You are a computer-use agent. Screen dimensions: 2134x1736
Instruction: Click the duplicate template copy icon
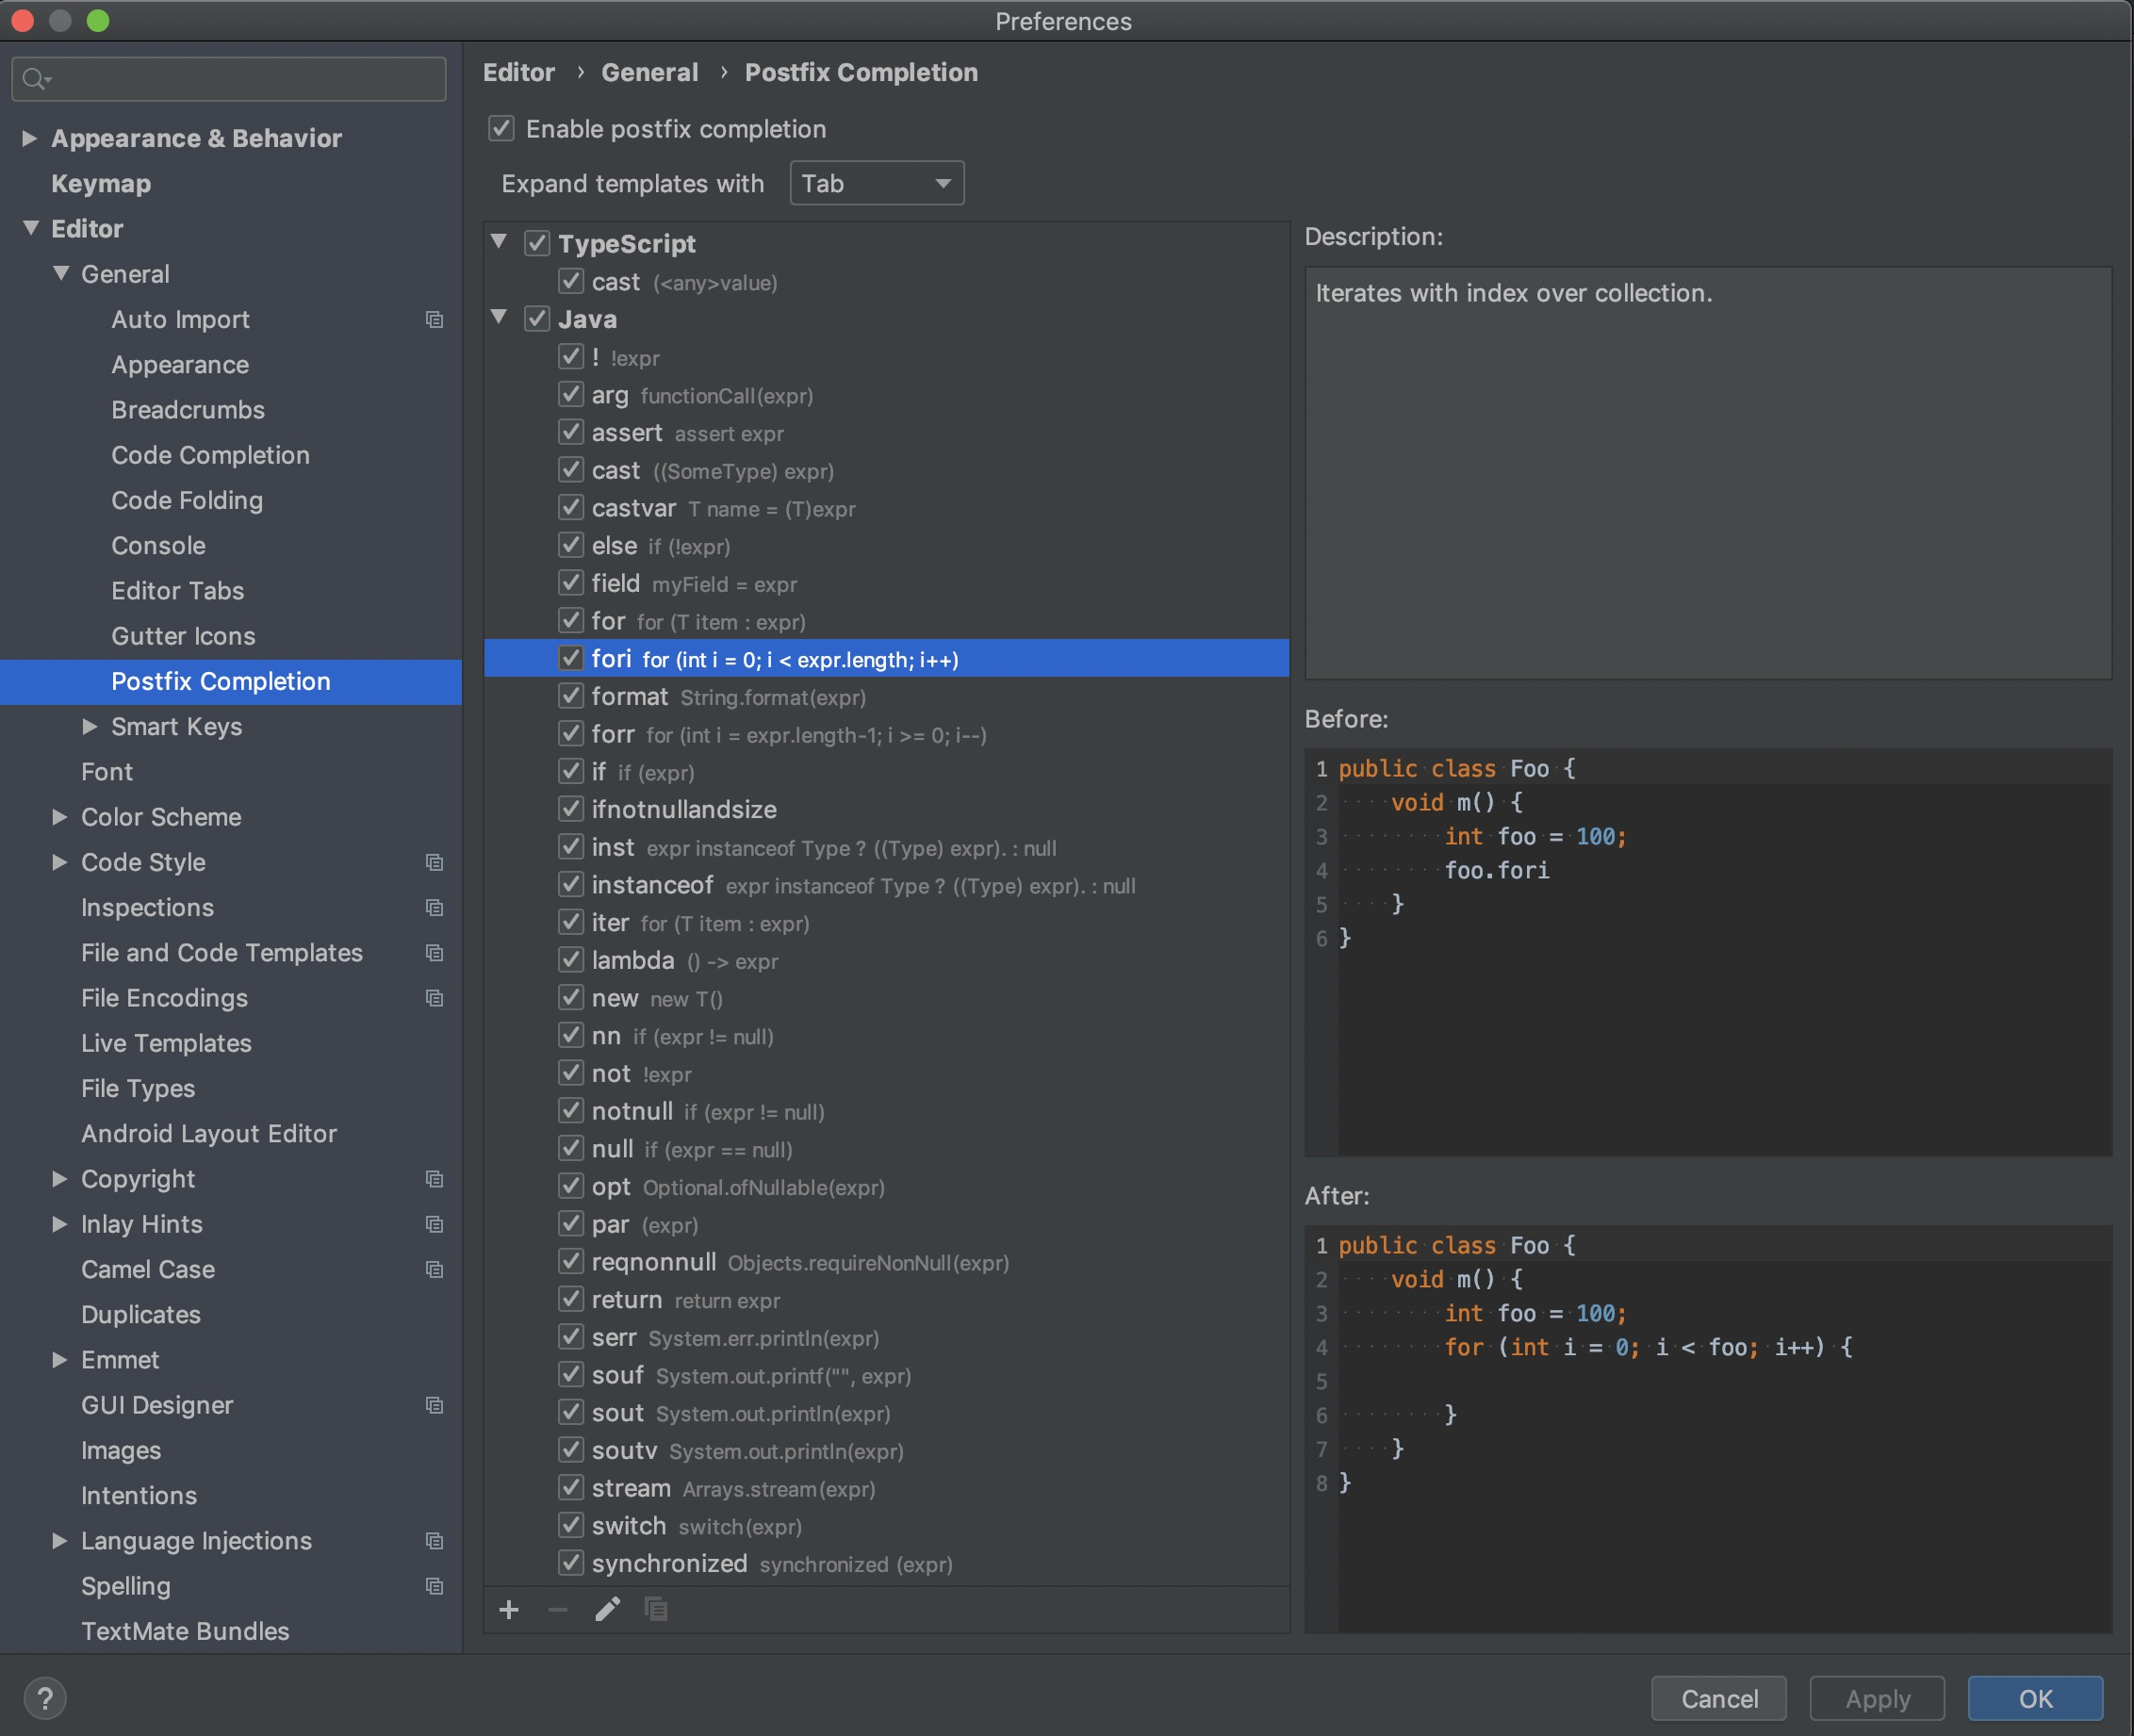tap(656, 1609)
